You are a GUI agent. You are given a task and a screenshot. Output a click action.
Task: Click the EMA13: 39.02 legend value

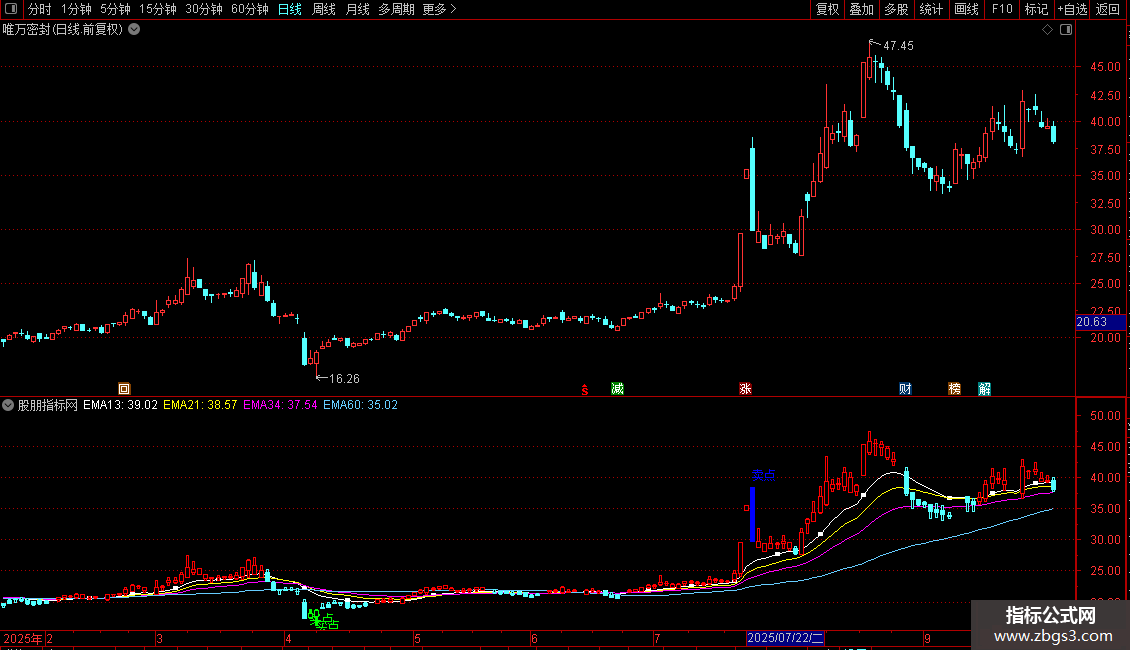pyautogui.click(x=120, y=405)
